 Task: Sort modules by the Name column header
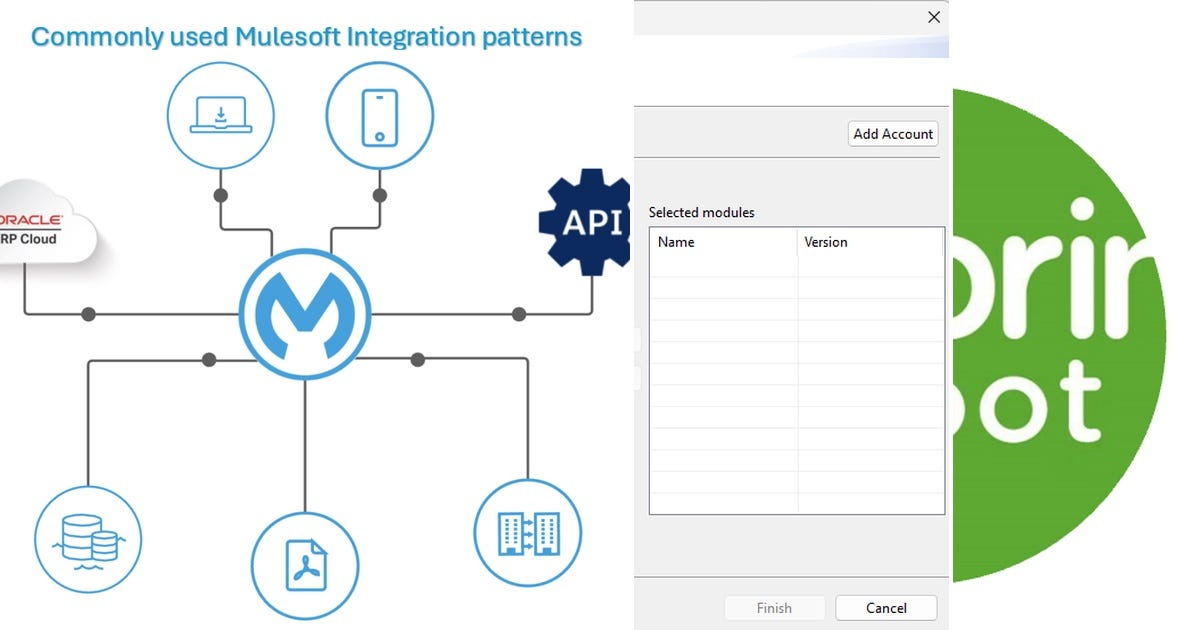point(675,242)
